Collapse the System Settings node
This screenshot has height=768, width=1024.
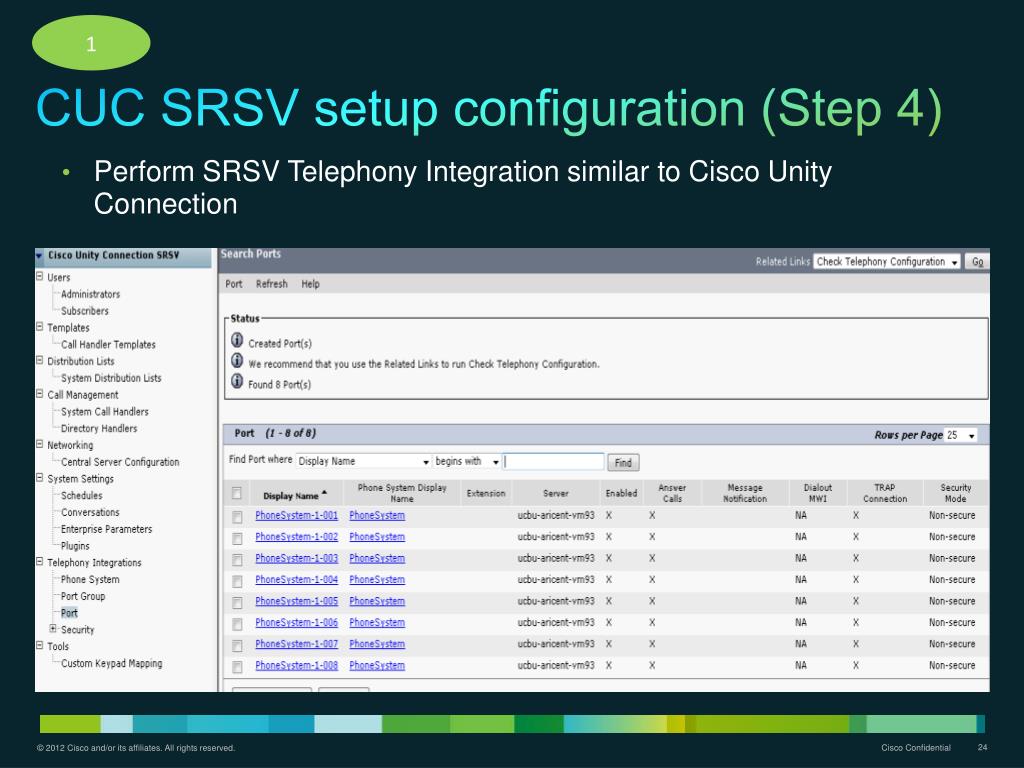39,477
